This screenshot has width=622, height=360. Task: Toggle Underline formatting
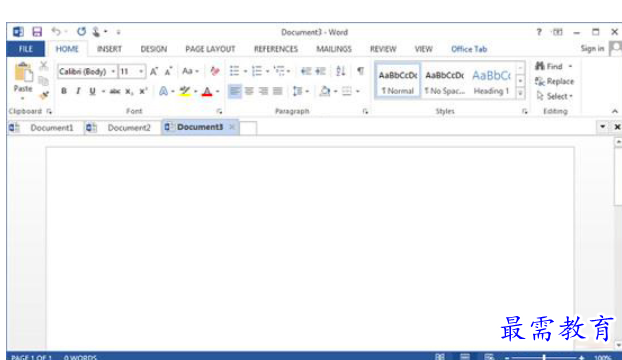92,91
